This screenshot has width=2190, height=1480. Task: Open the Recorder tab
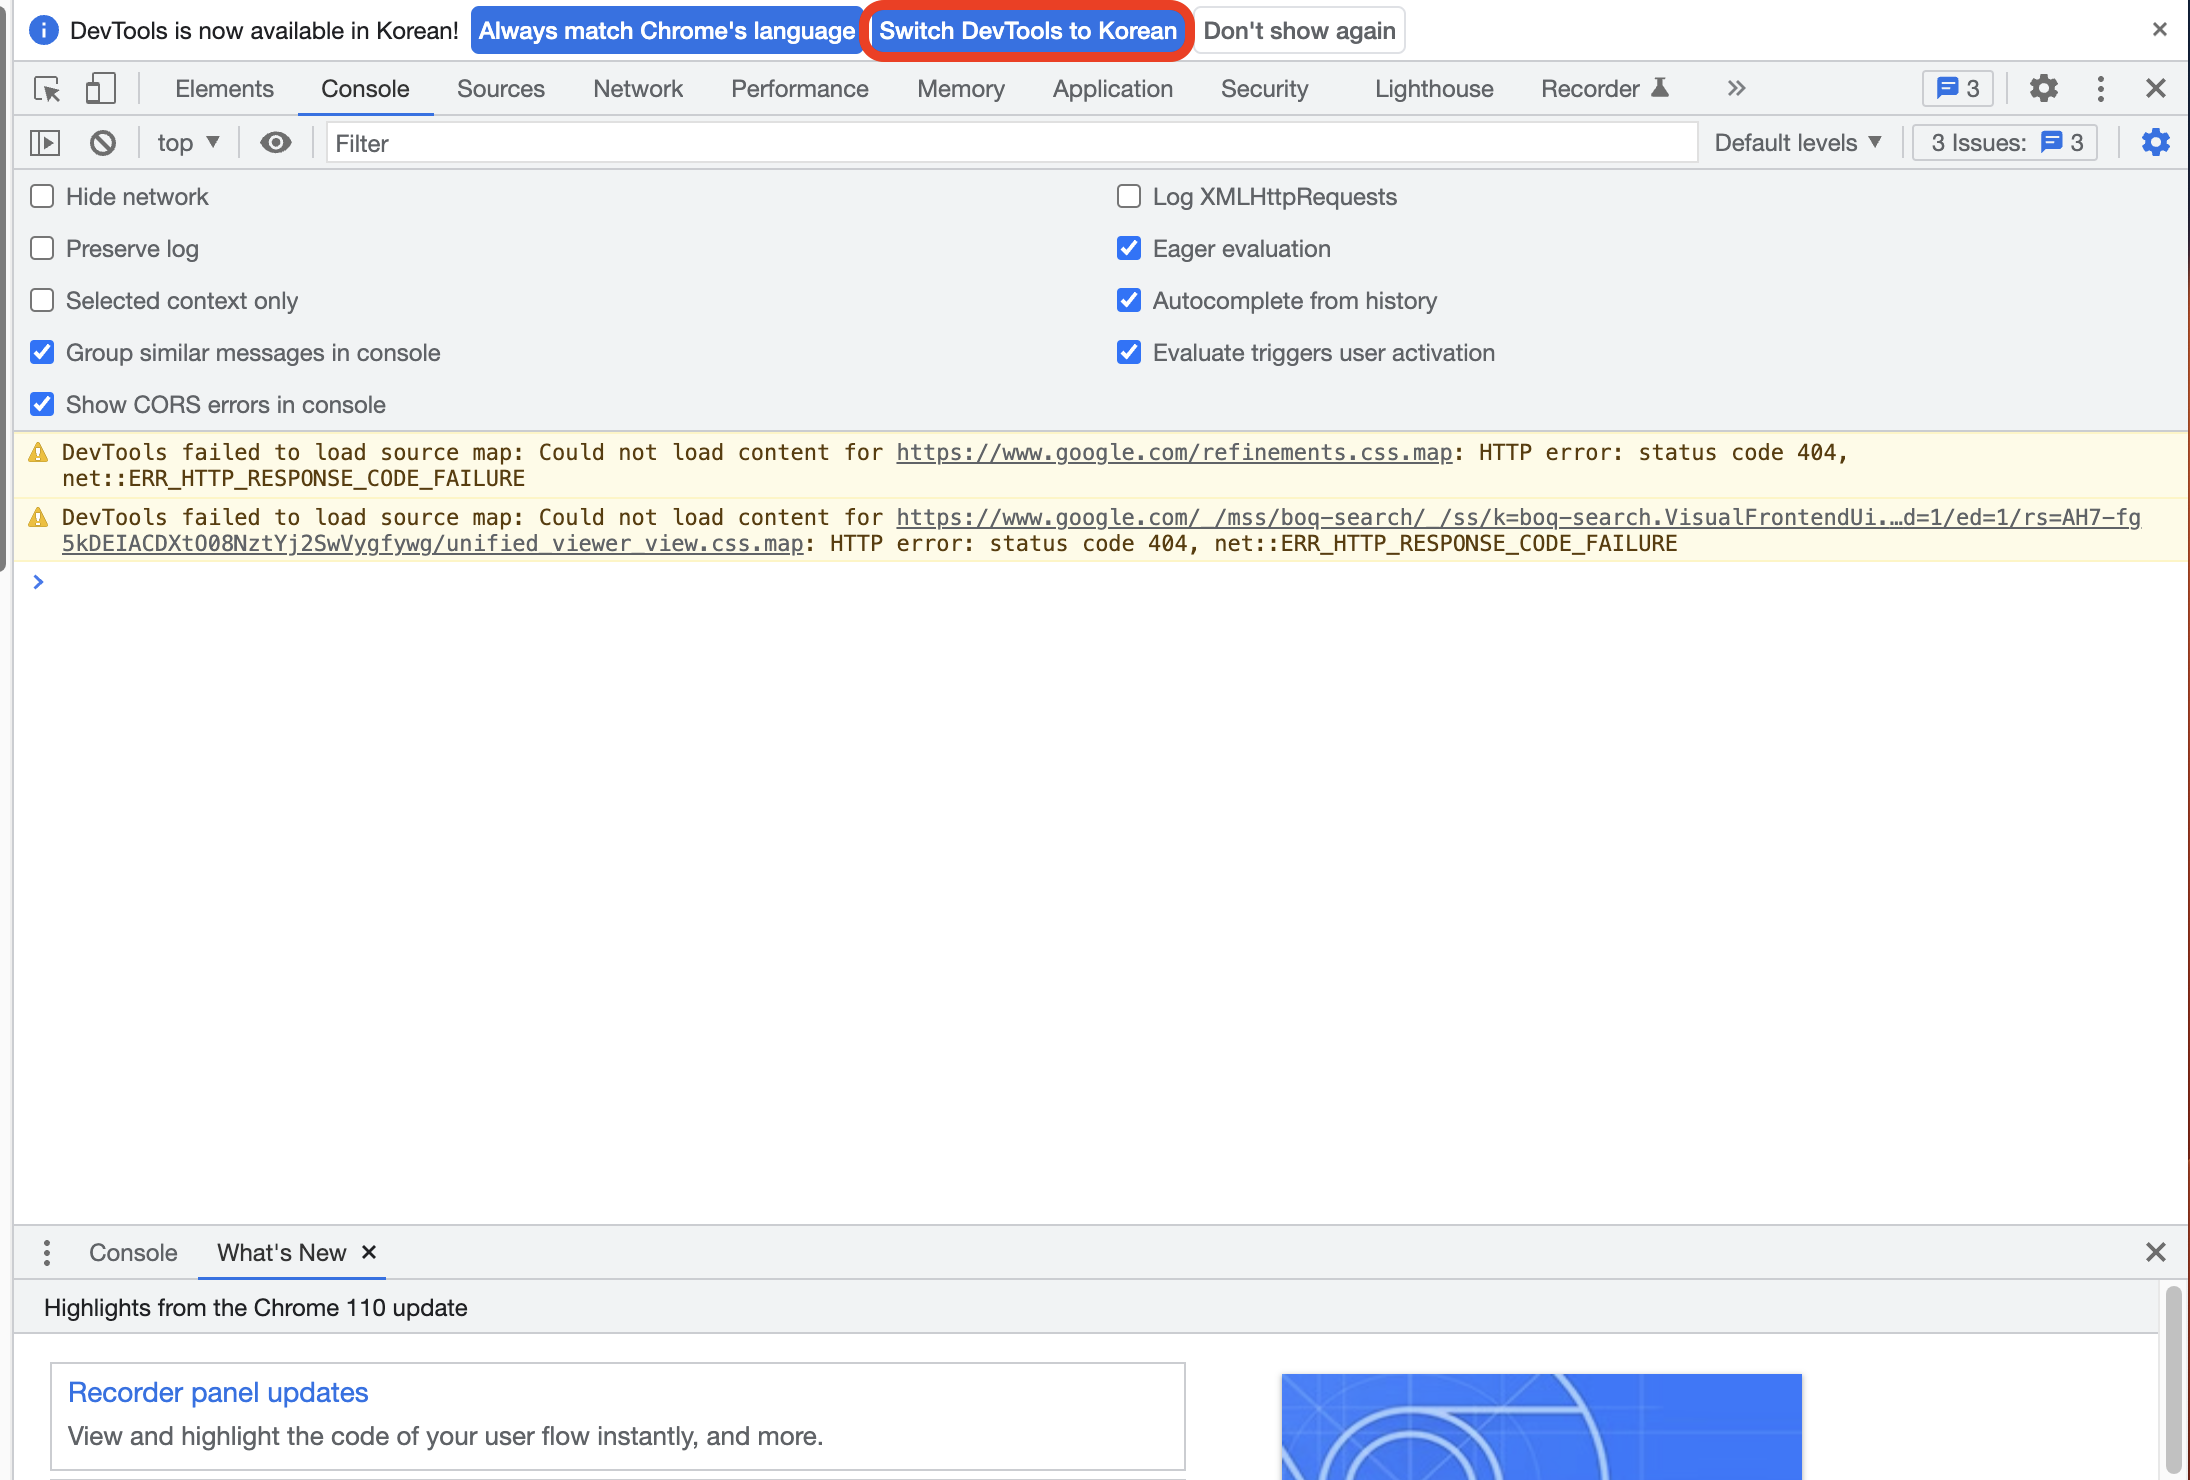pyautogui.click(x=1605, y=89)
